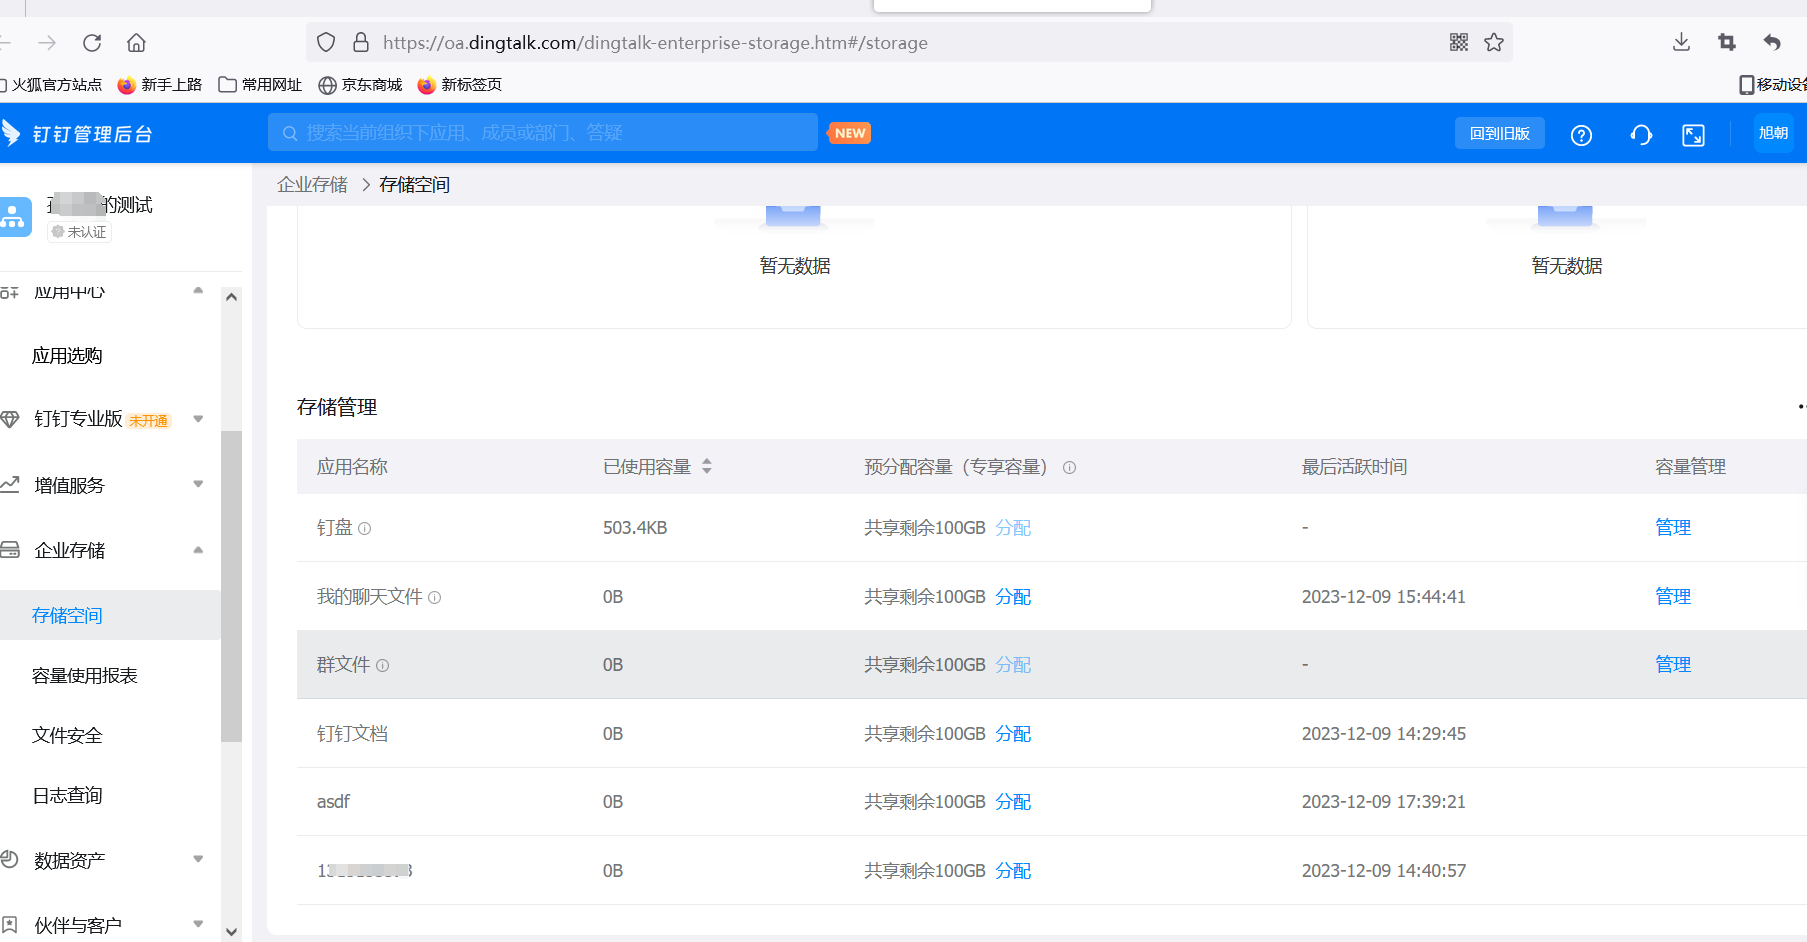Open the 旭朝 user avatar menu
The image size is (1807, 942).
click(x=1773, y=133)
